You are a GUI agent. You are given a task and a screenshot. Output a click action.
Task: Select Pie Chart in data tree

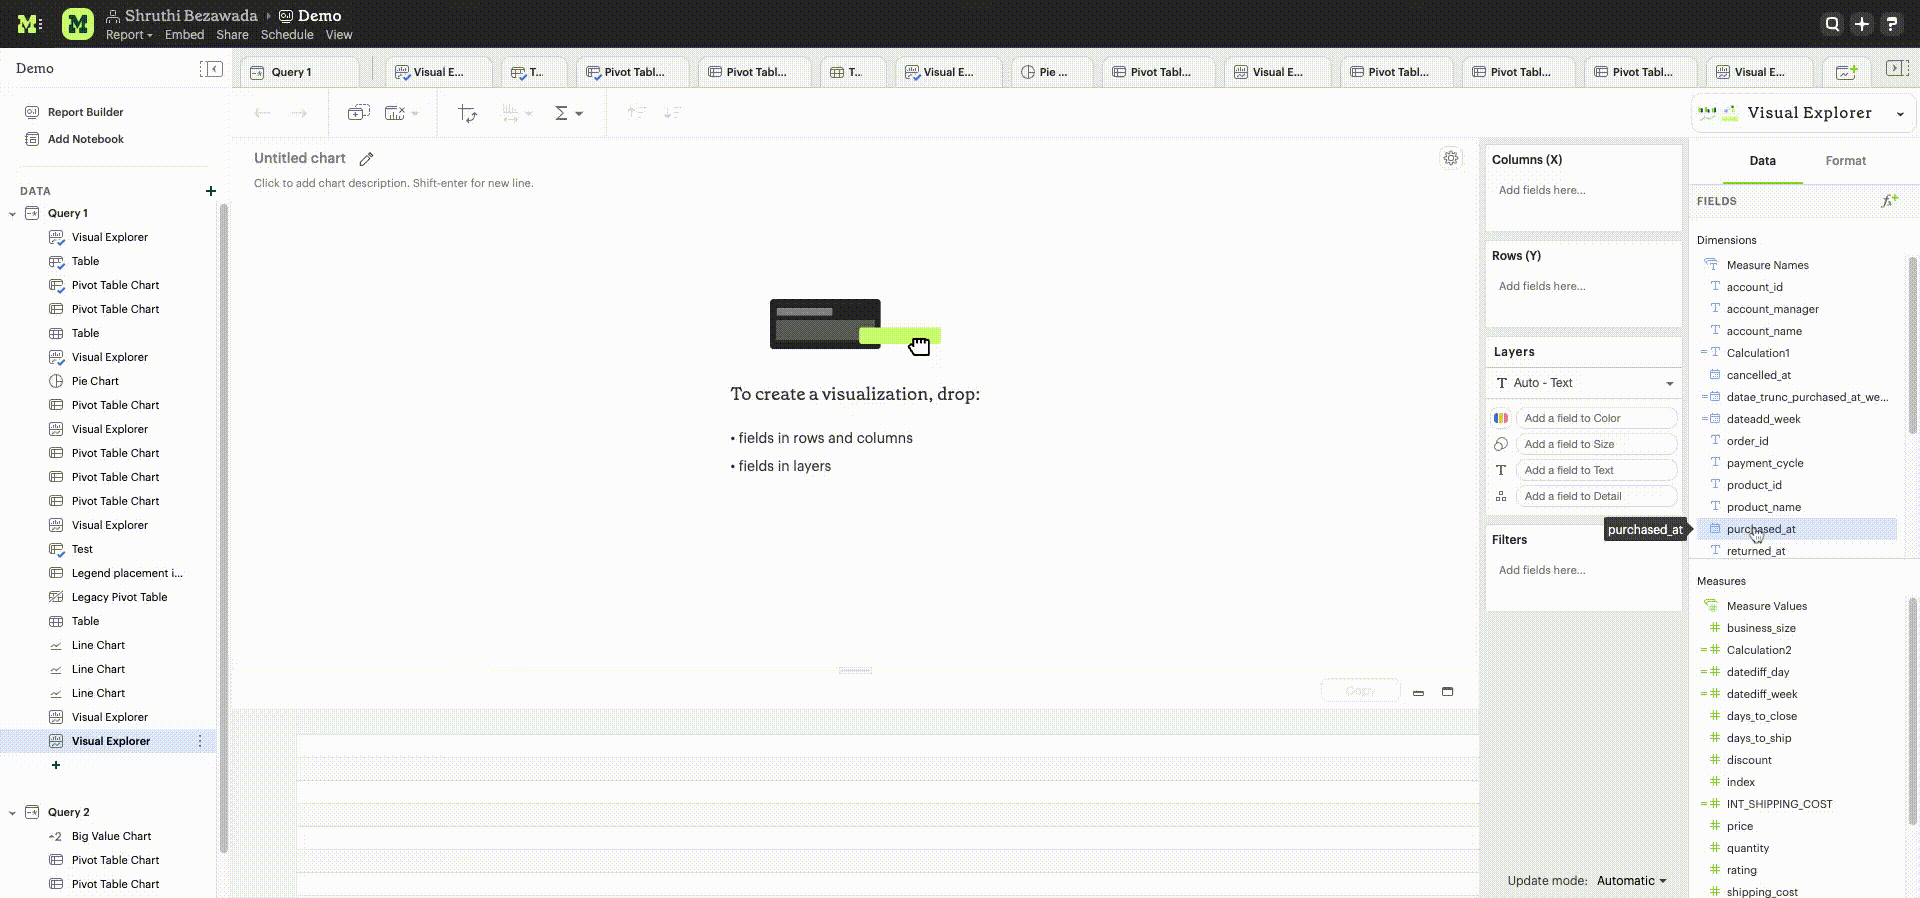tap(95, 381)
